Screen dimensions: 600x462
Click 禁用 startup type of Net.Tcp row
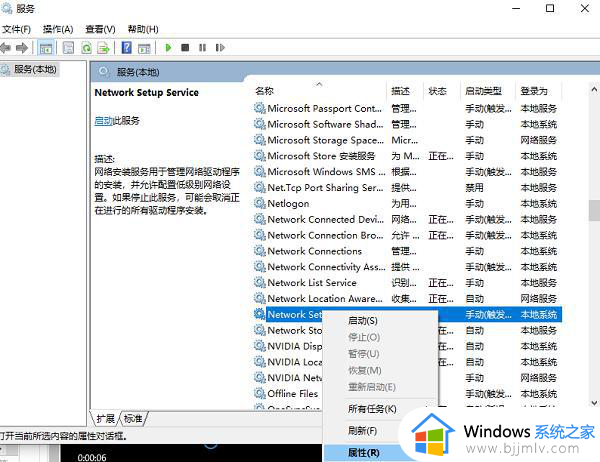[474, 188]
